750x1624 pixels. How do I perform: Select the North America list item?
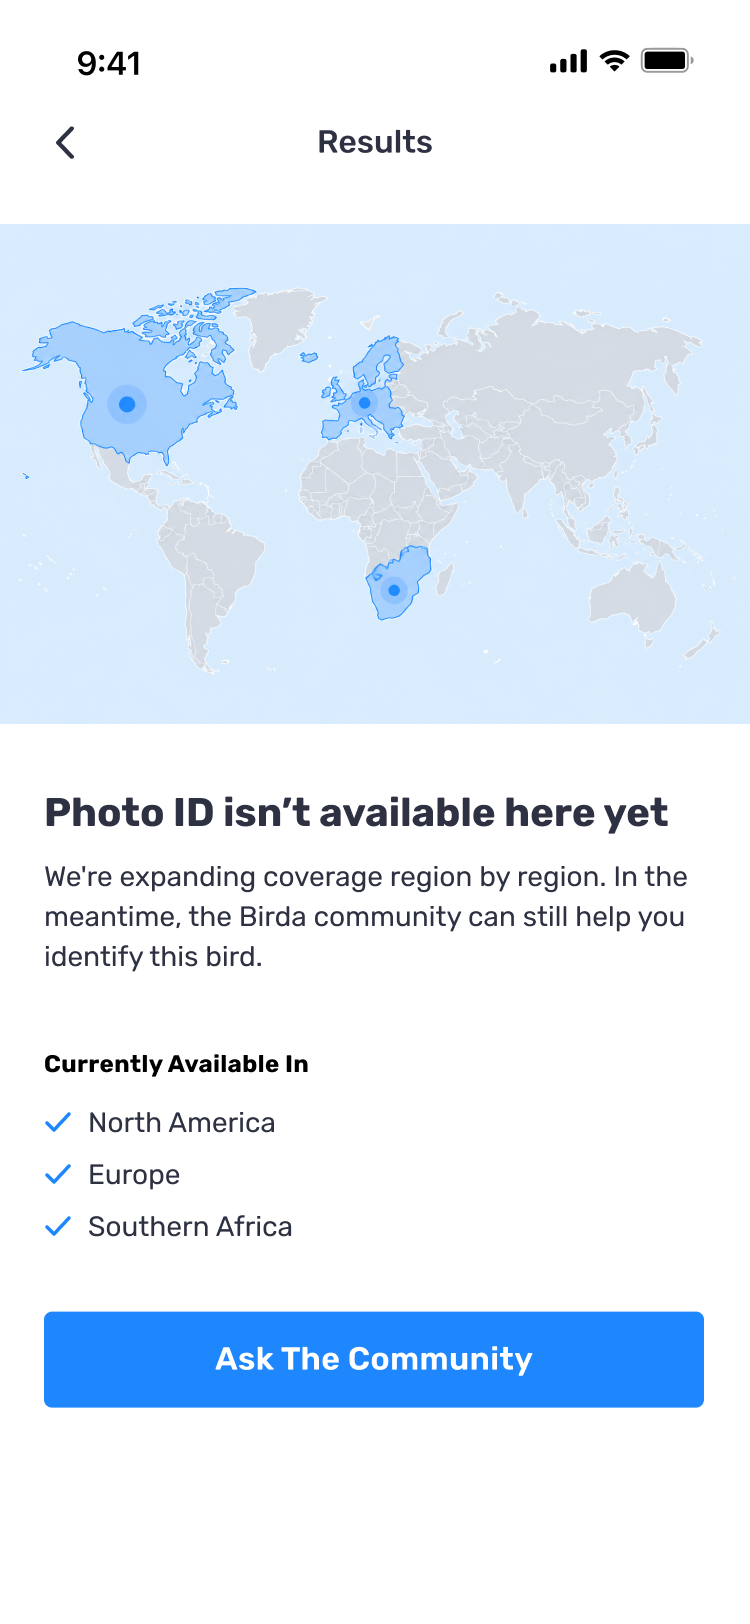pos(160,1122)
